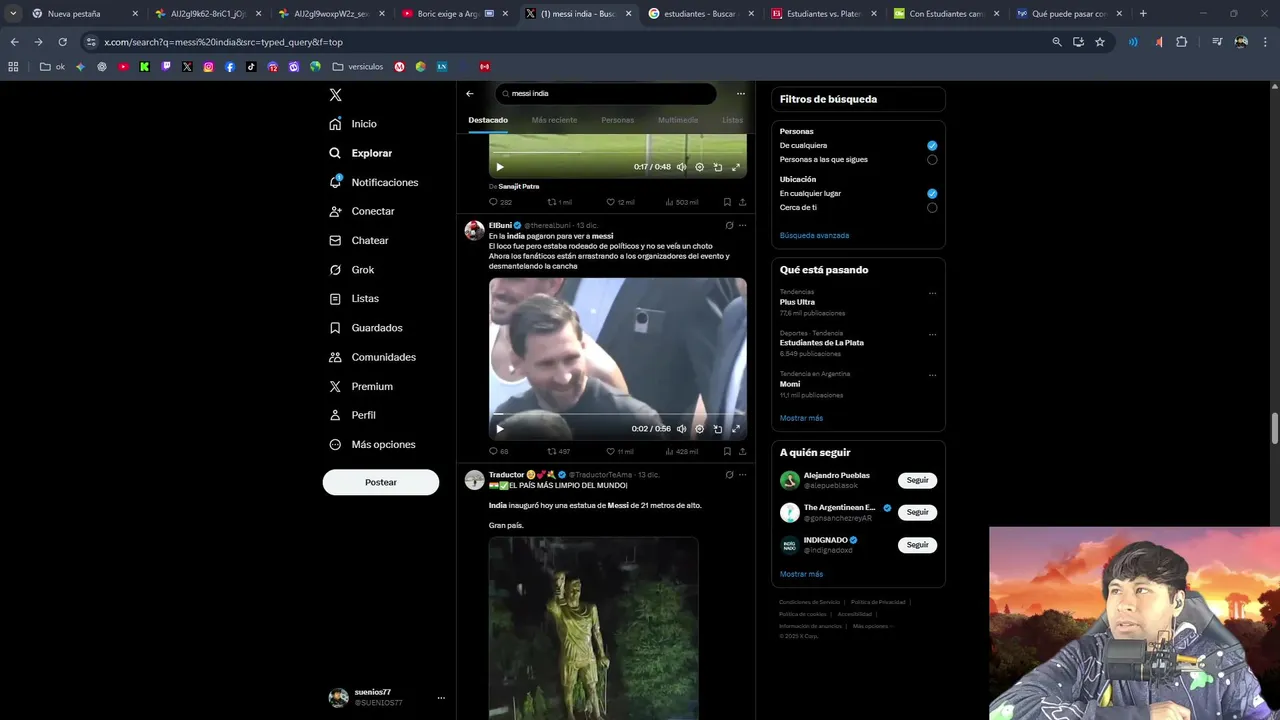Open Plus Ultra trend options
1280x720 pixels.
pyautogui.click(x=932, y=294)
